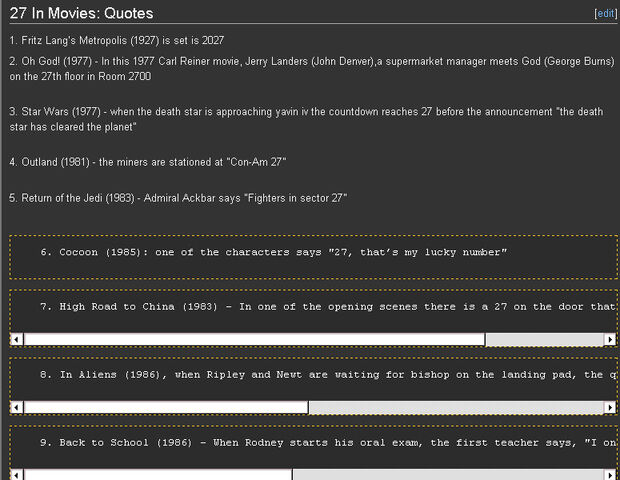Click the 'Cocoon (1985)' preformatted line
This screenshot has height=480, width=620.
pyautogui.click(x=274, y=252)
